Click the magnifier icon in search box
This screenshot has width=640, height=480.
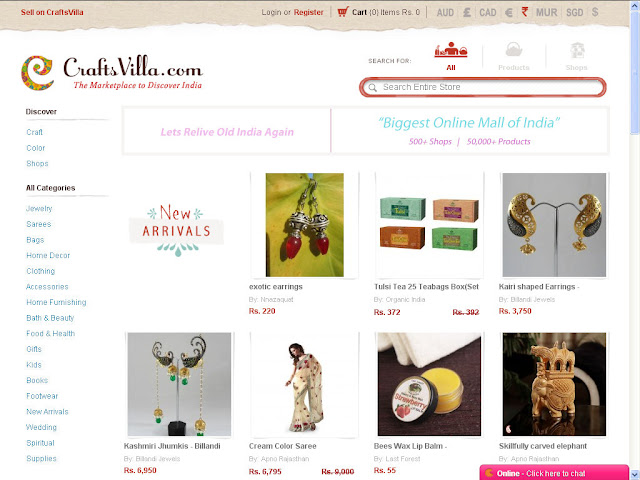(x=372, y=87)
